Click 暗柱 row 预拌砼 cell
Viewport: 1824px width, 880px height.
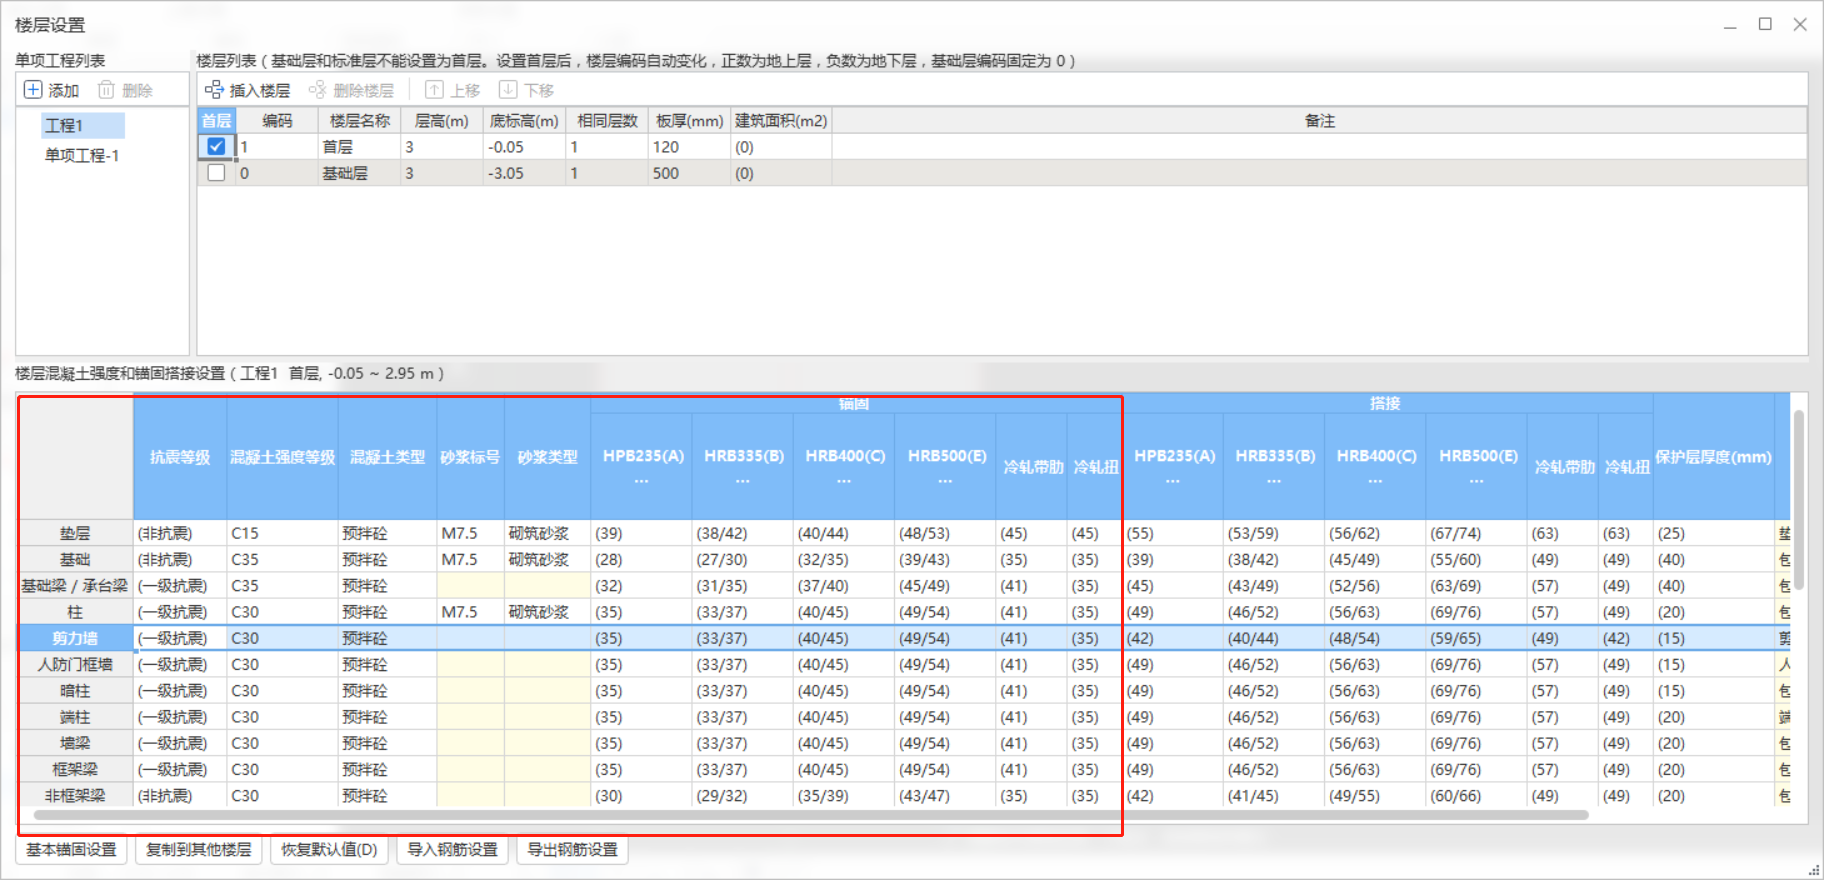click(387, 691)
